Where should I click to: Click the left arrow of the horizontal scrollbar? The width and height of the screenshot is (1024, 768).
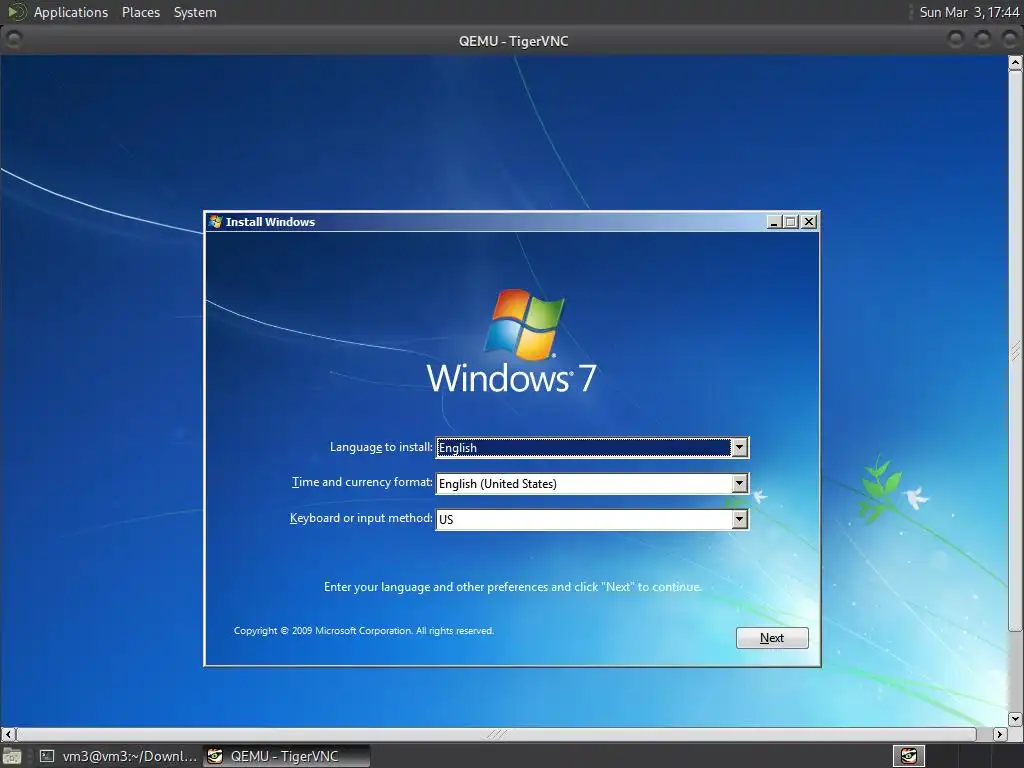click(8, 734)
